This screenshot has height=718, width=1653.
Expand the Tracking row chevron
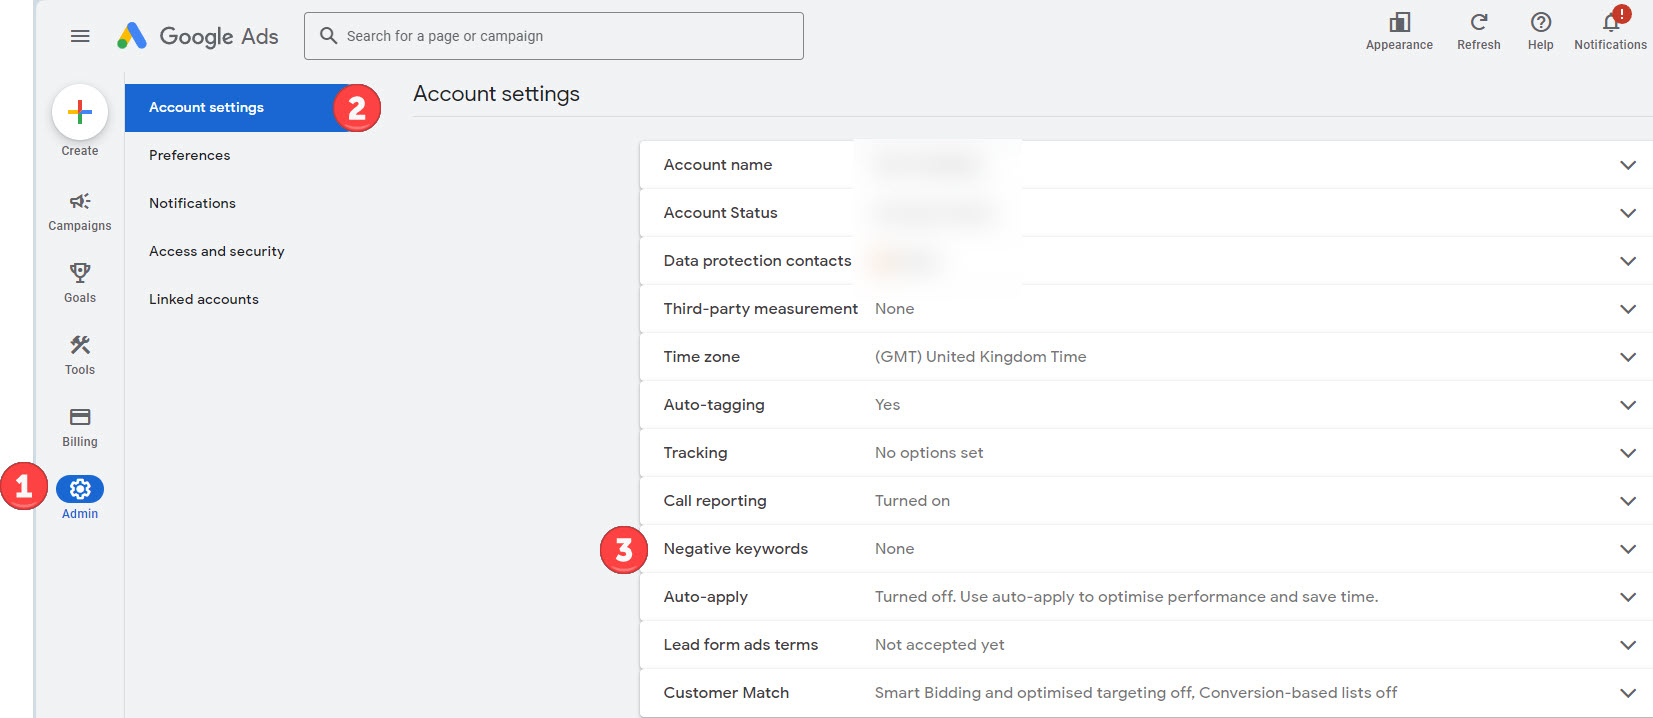coord(1628,453)
